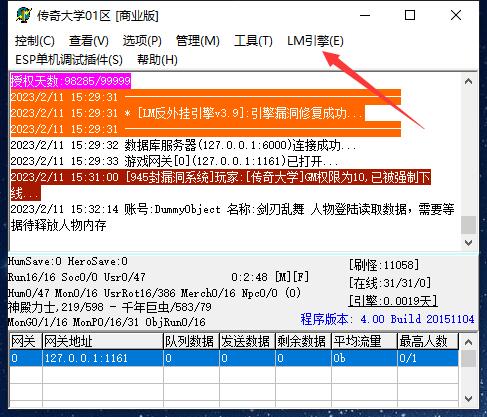This screenshot has height=417, width=487.
Task: Click the HumSave:0 HeroSave:0 status line
Action: tap(68, 261)
